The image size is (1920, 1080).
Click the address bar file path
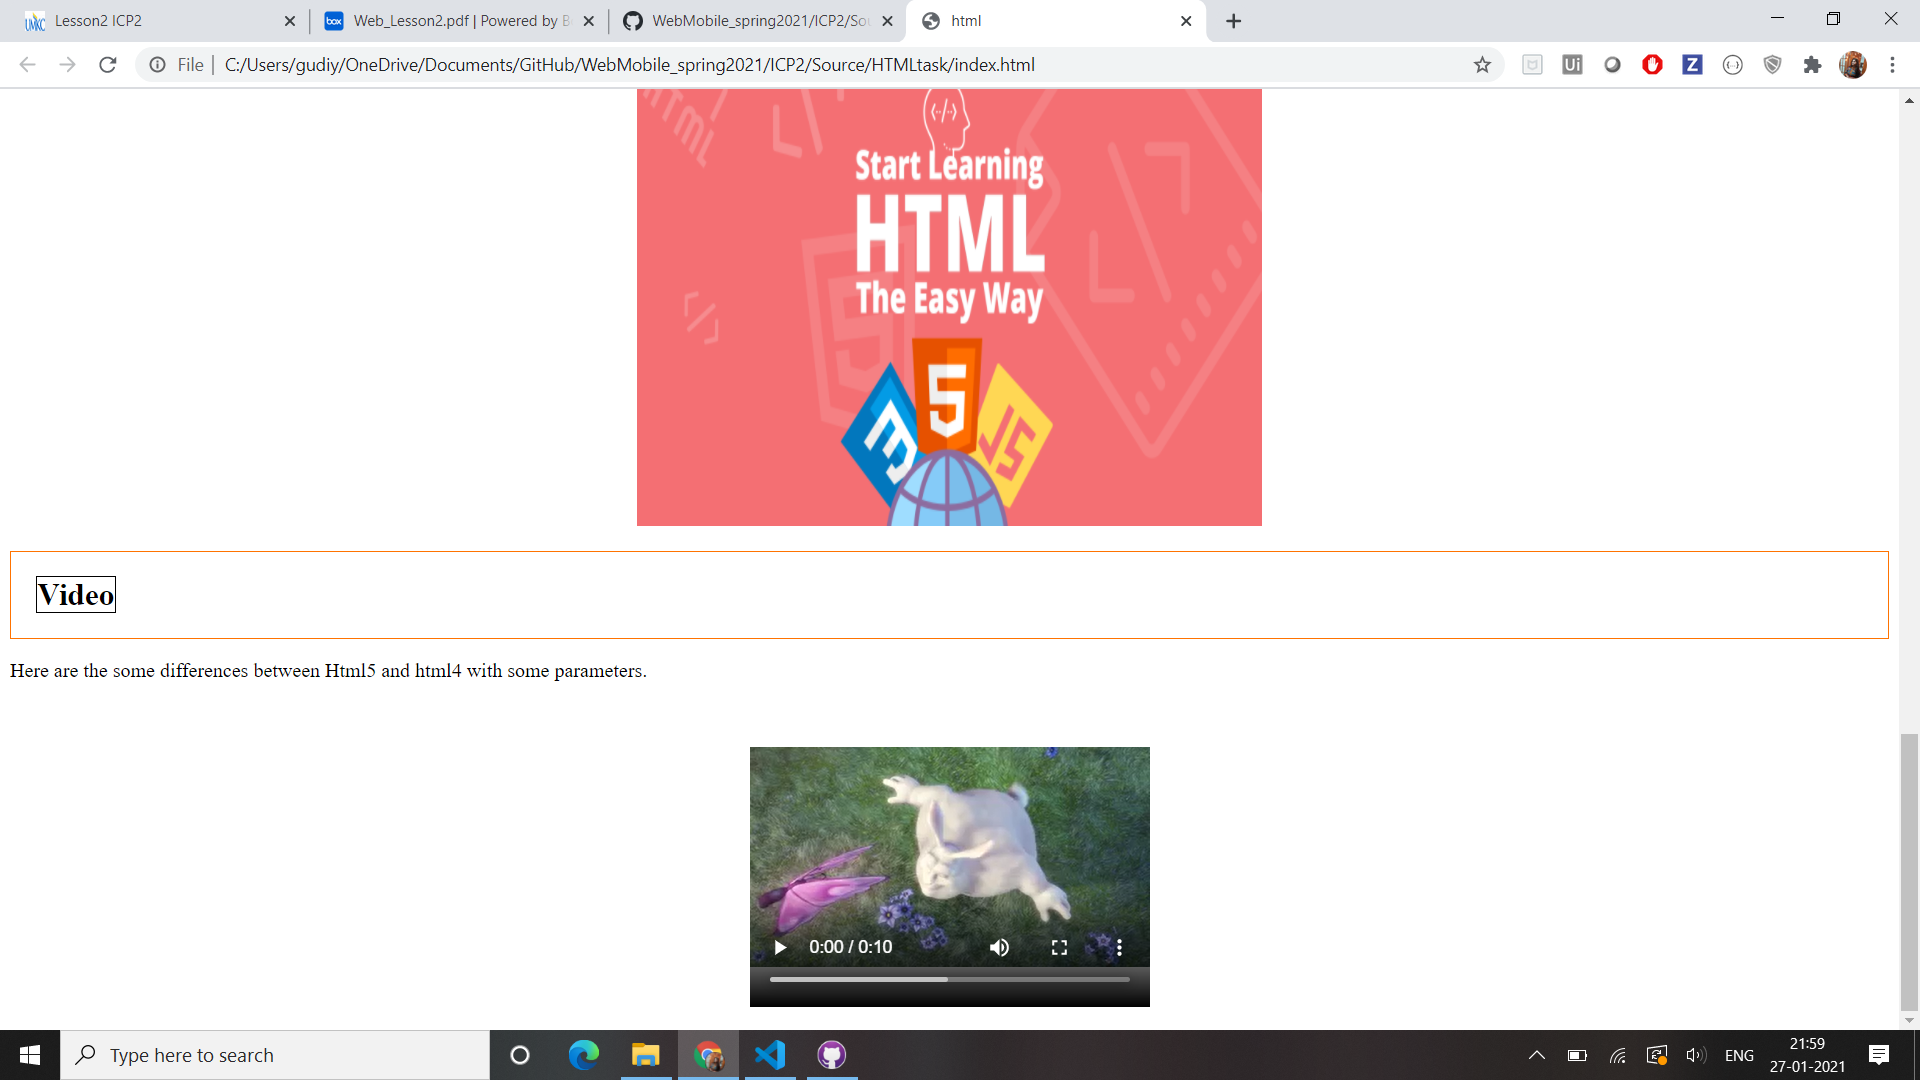click(630, 65)
